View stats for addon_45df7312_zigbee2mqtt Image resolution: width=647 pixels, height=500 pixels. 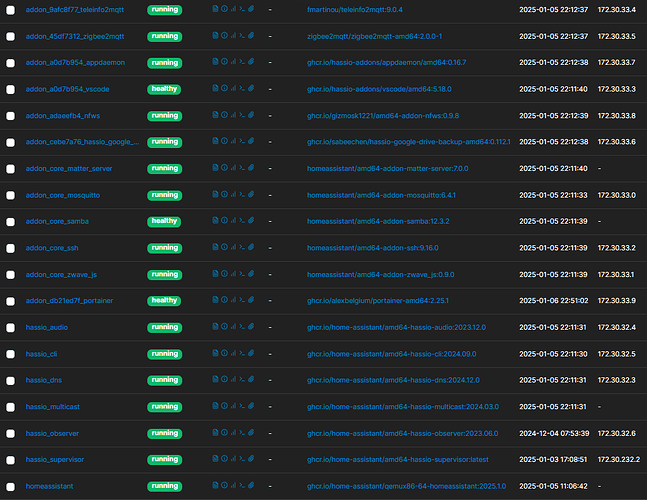pyautogui.click(x=233, y=35)
